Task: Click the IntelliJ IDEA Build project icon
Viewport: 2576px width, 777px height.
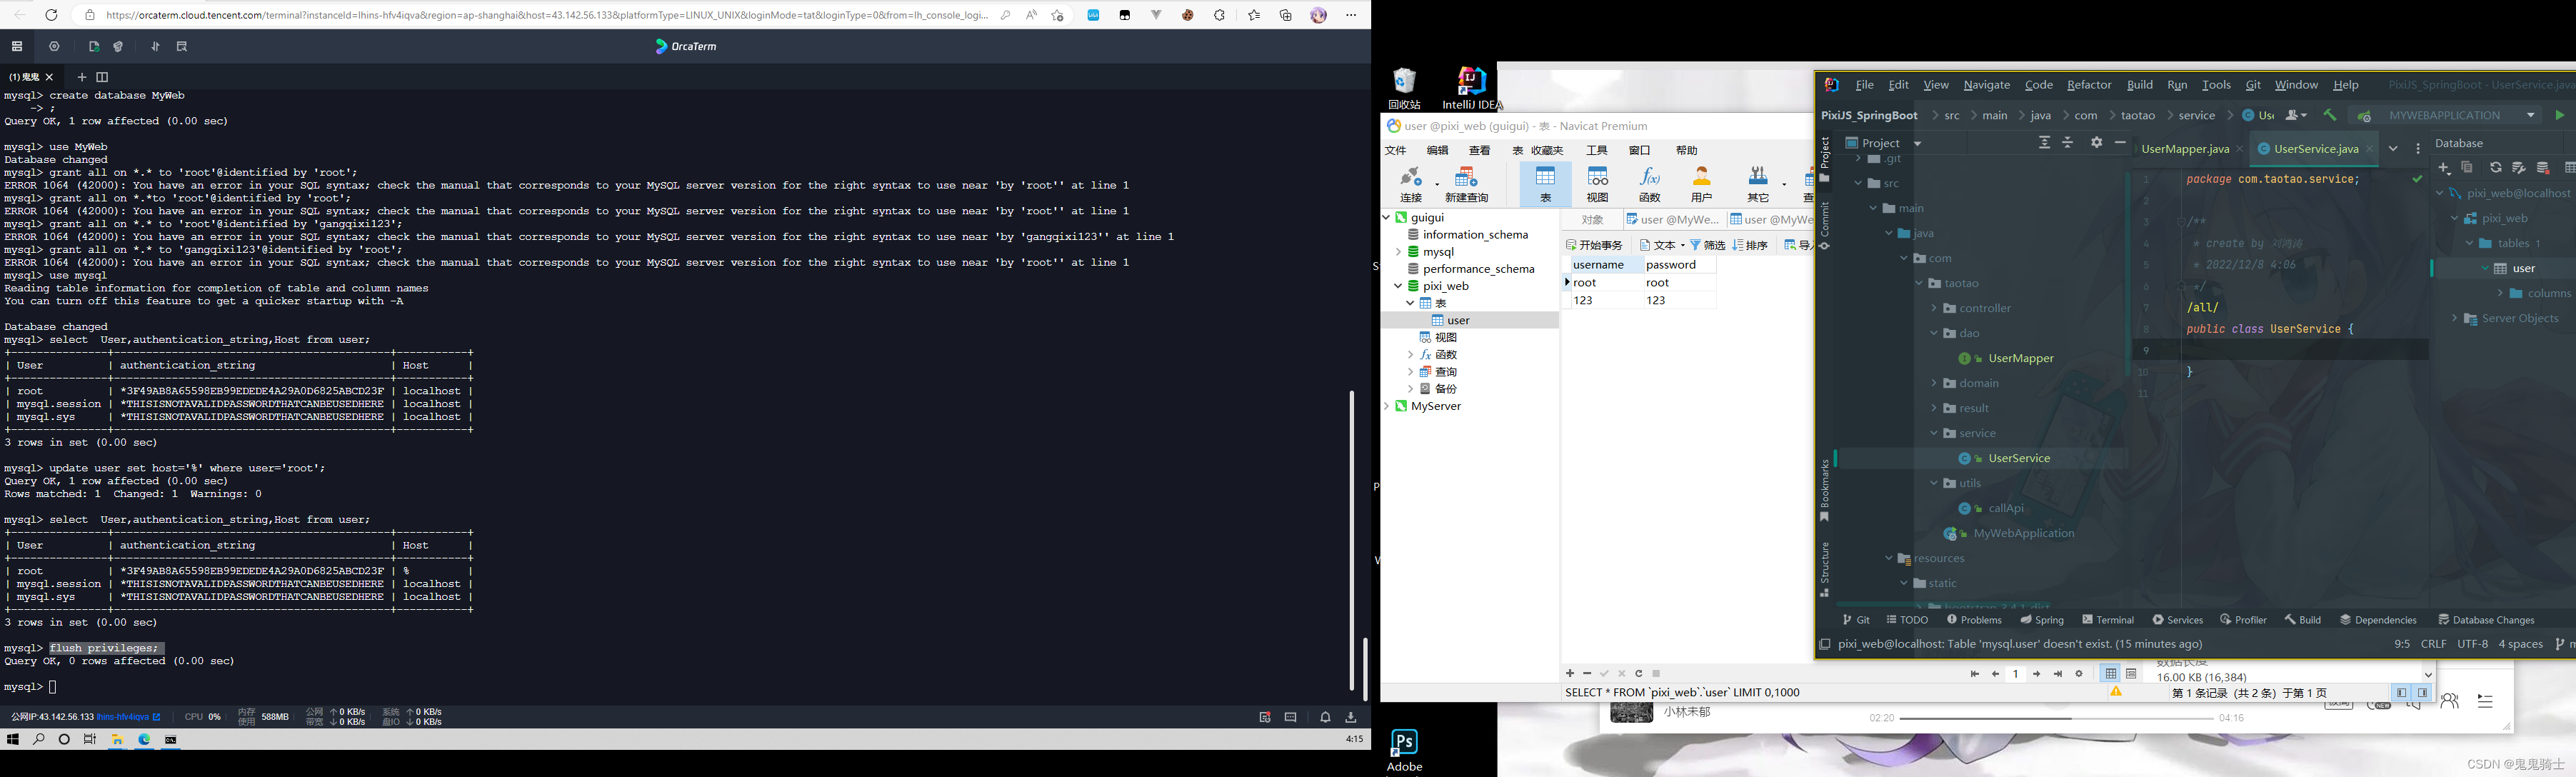Action: point(2330,114)
